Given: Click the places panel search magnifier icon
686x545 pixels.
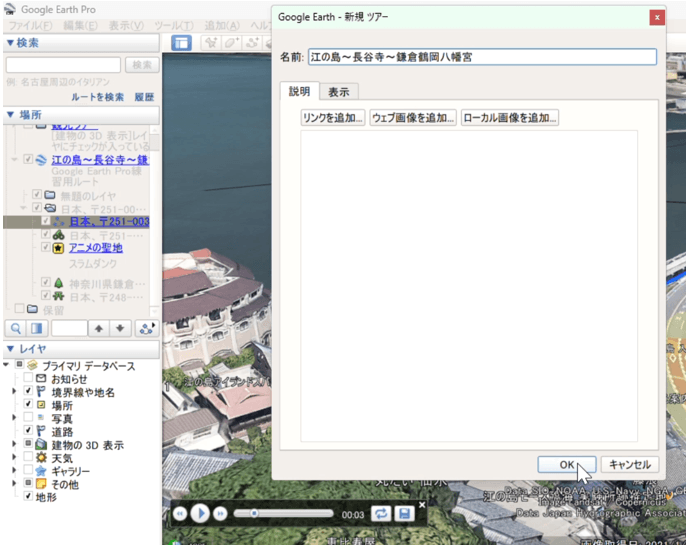Looking at the screenshot, I should click(15, 328).
